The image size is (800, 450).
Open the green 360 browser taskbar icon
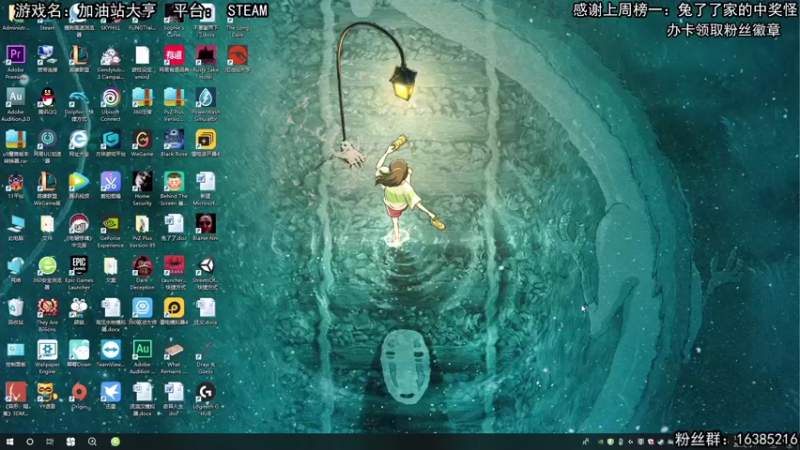click(115, 442)
